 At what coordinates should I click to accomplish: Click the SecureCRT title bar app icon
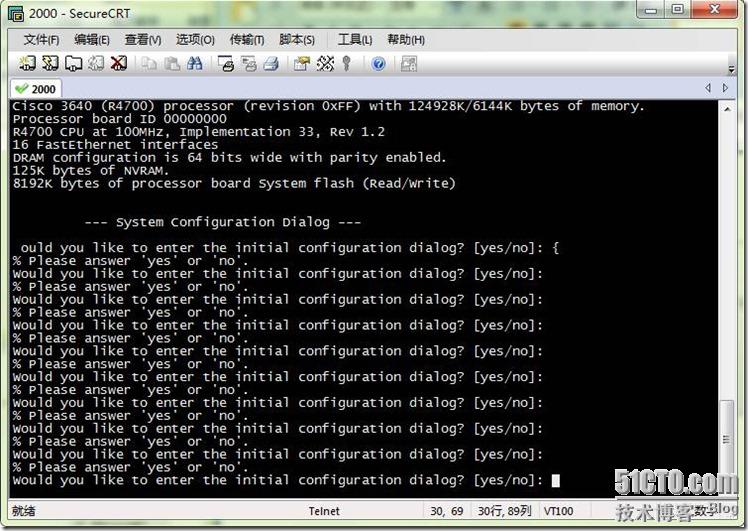point(16,14)
